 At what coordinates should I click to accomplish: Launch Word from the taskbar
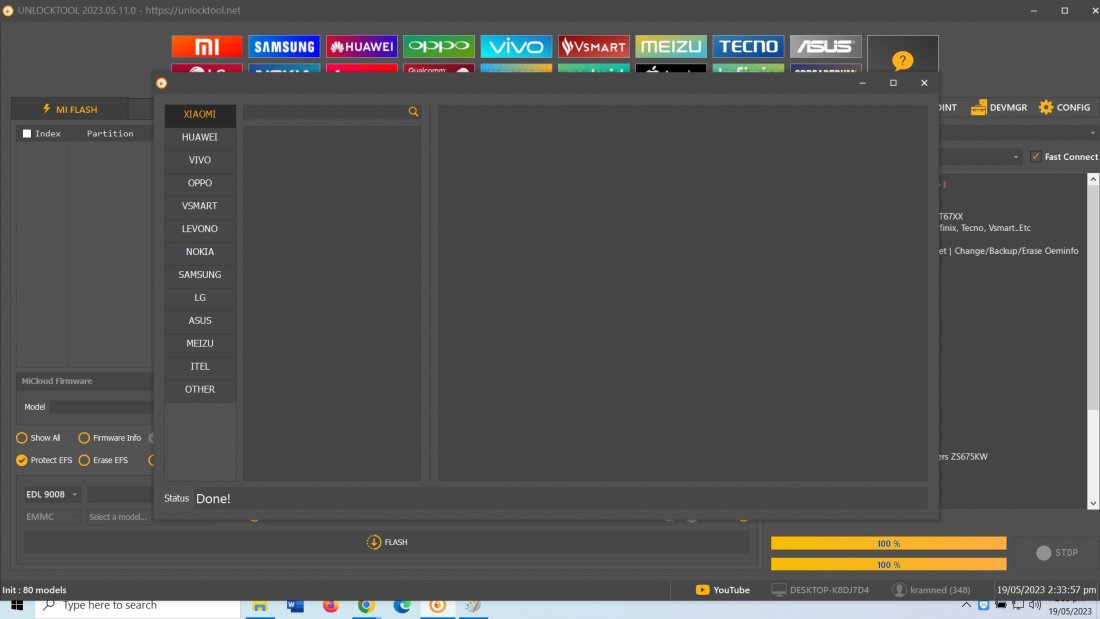click(295, 606)
